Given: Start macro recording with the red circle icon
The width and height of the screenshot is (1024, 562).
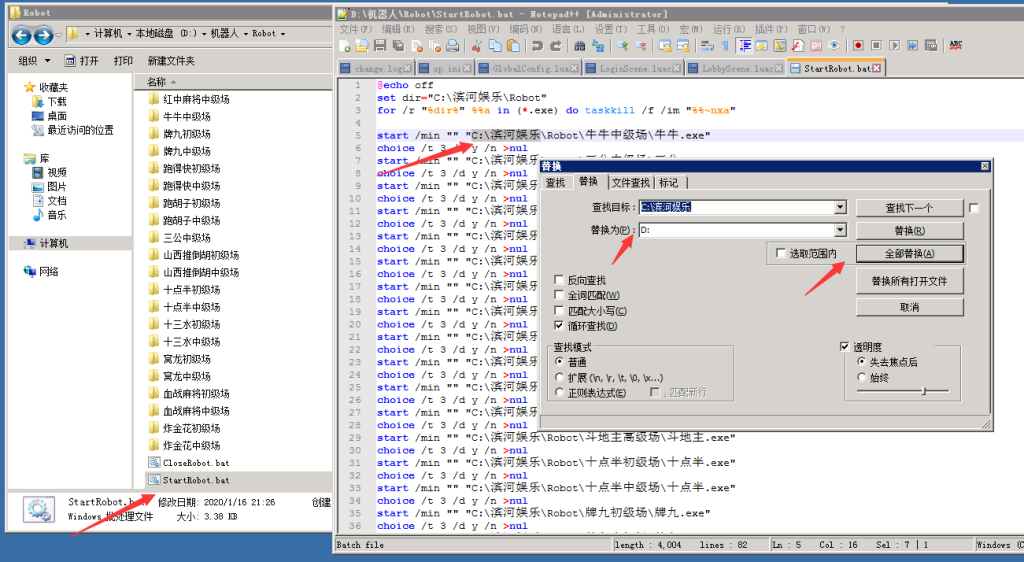Looking at the screenshot, I should click(x=858, y=46).
